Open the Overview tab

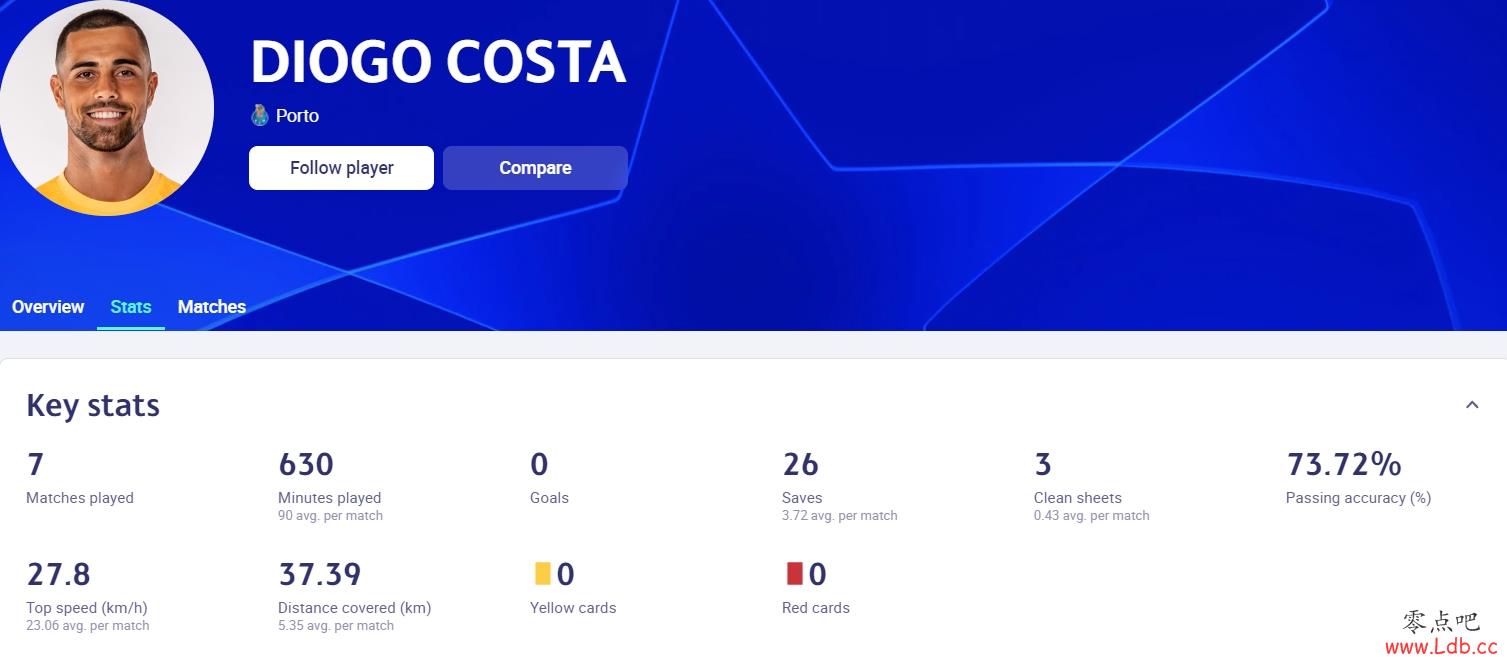[48, 307]
